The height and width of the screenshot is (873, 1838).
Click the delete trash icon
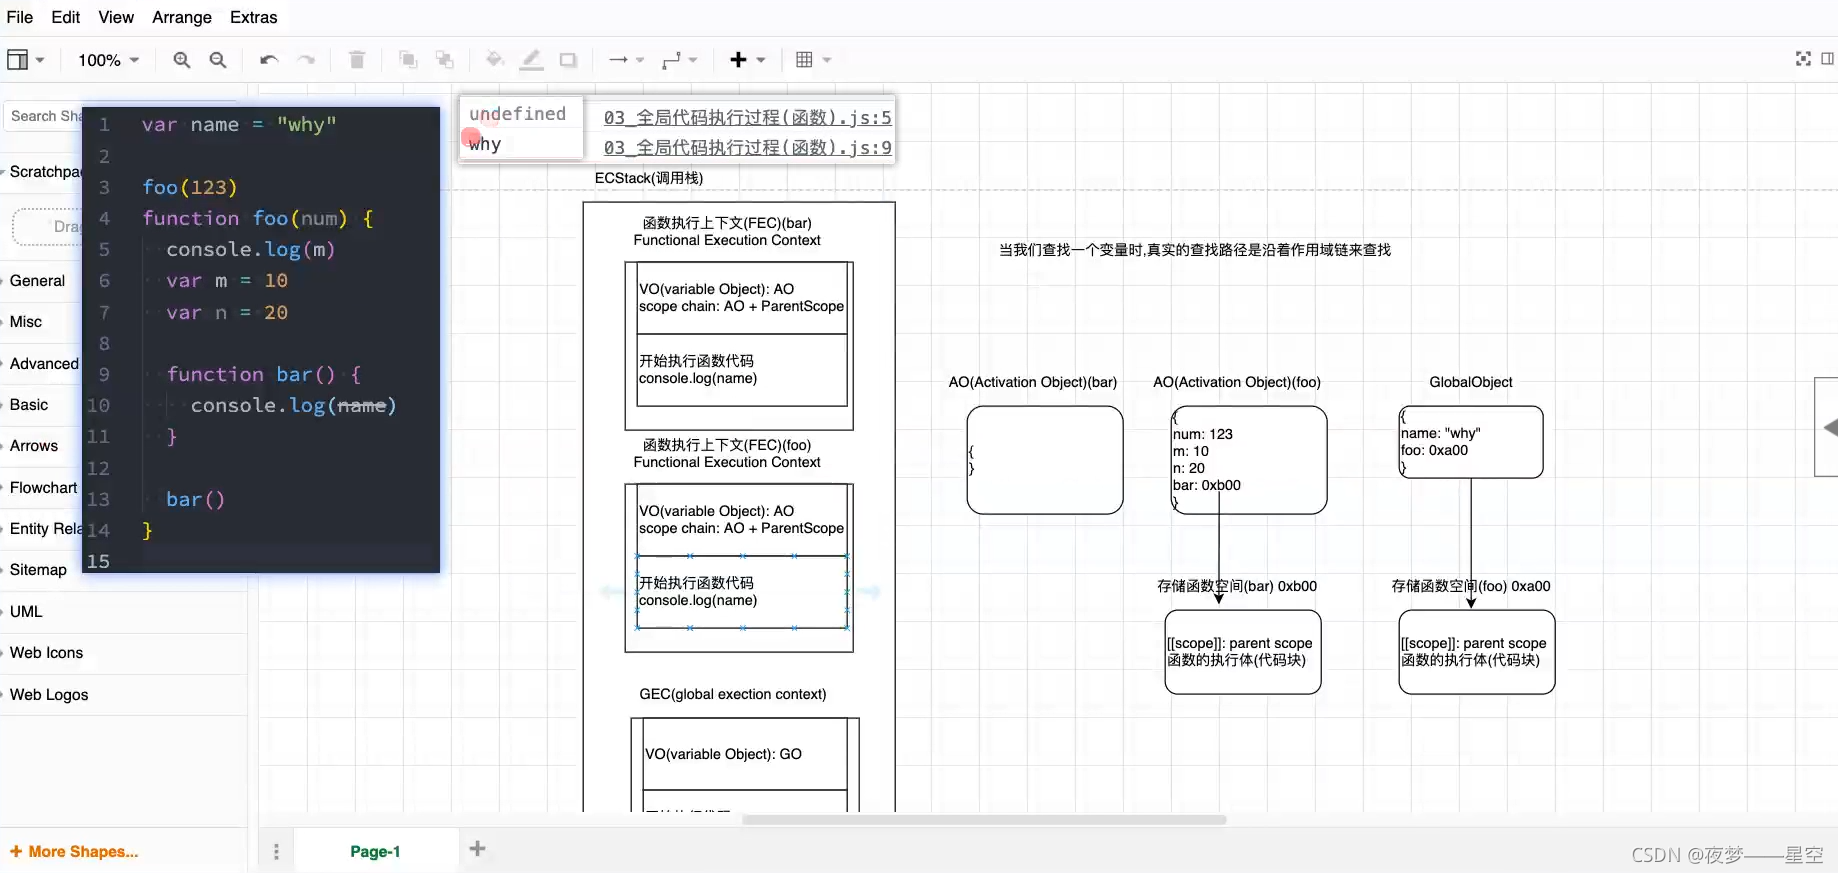357,60
